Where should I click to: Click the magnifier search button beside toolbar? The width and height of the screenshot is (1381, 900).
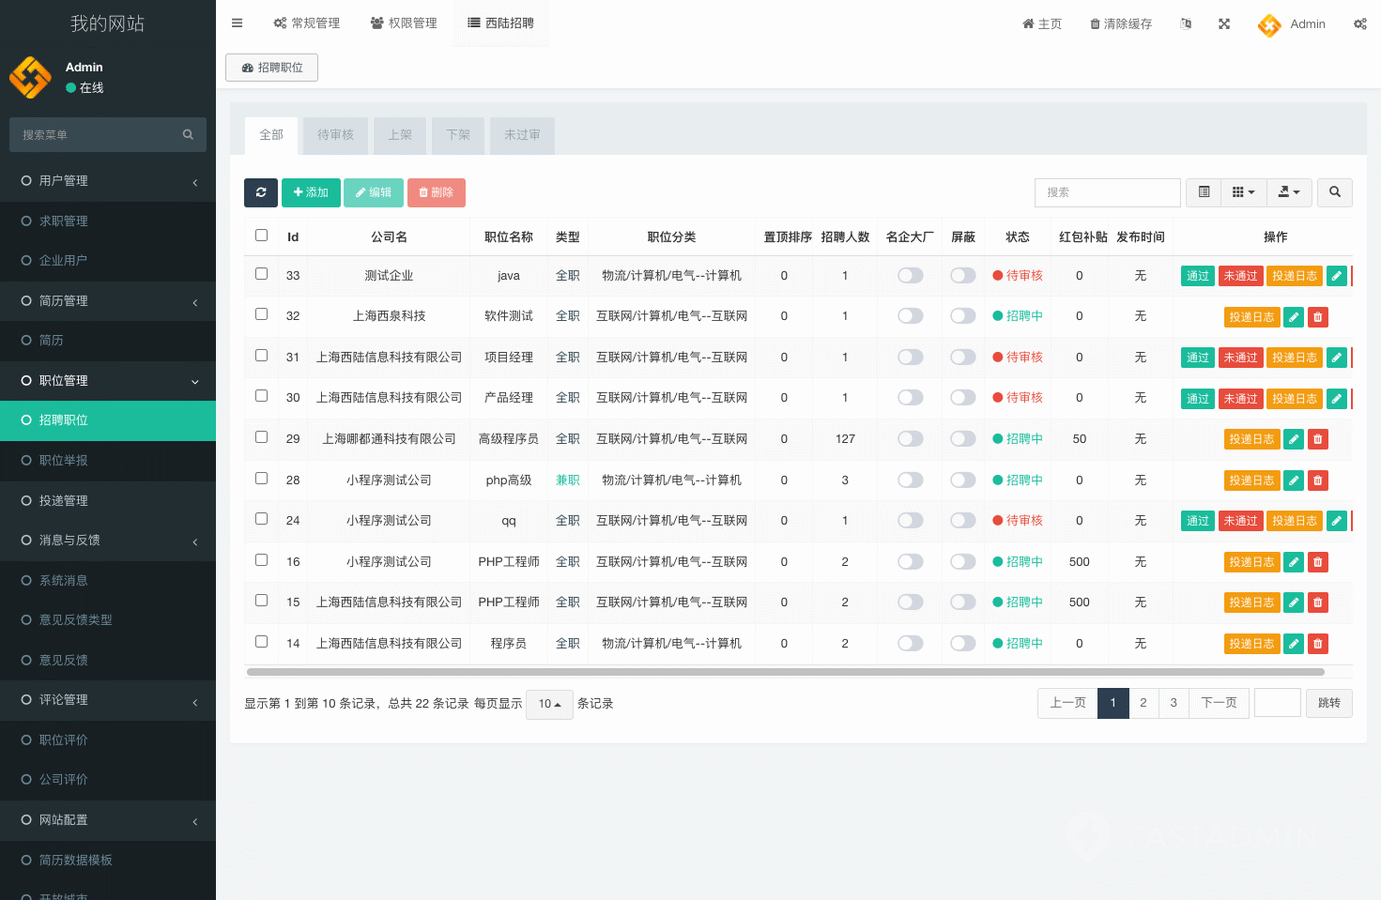(x=1334, y=192)
